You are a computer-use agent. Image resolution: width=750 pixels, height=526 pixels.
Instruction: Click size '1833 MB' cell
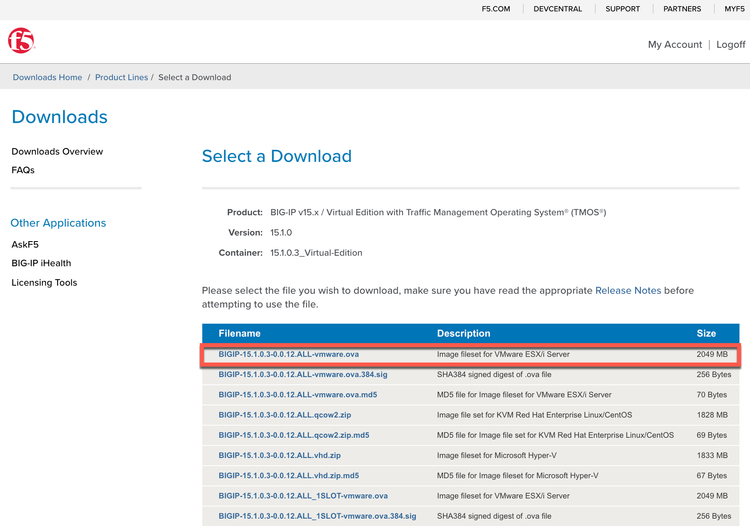[x=712, y=455]
